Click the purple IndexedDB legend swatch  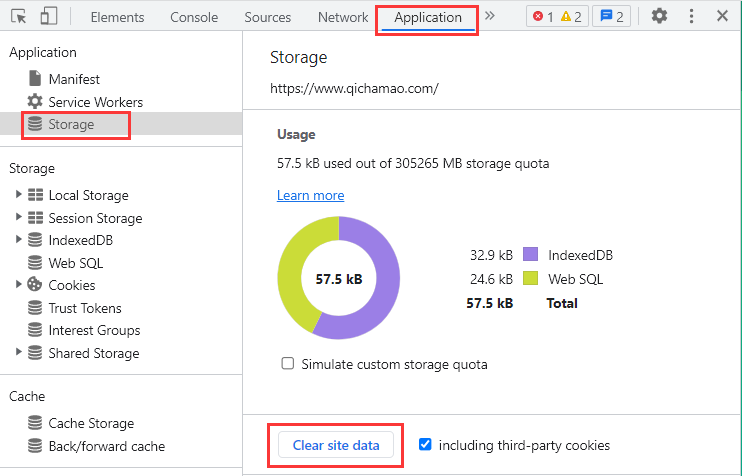530,255
